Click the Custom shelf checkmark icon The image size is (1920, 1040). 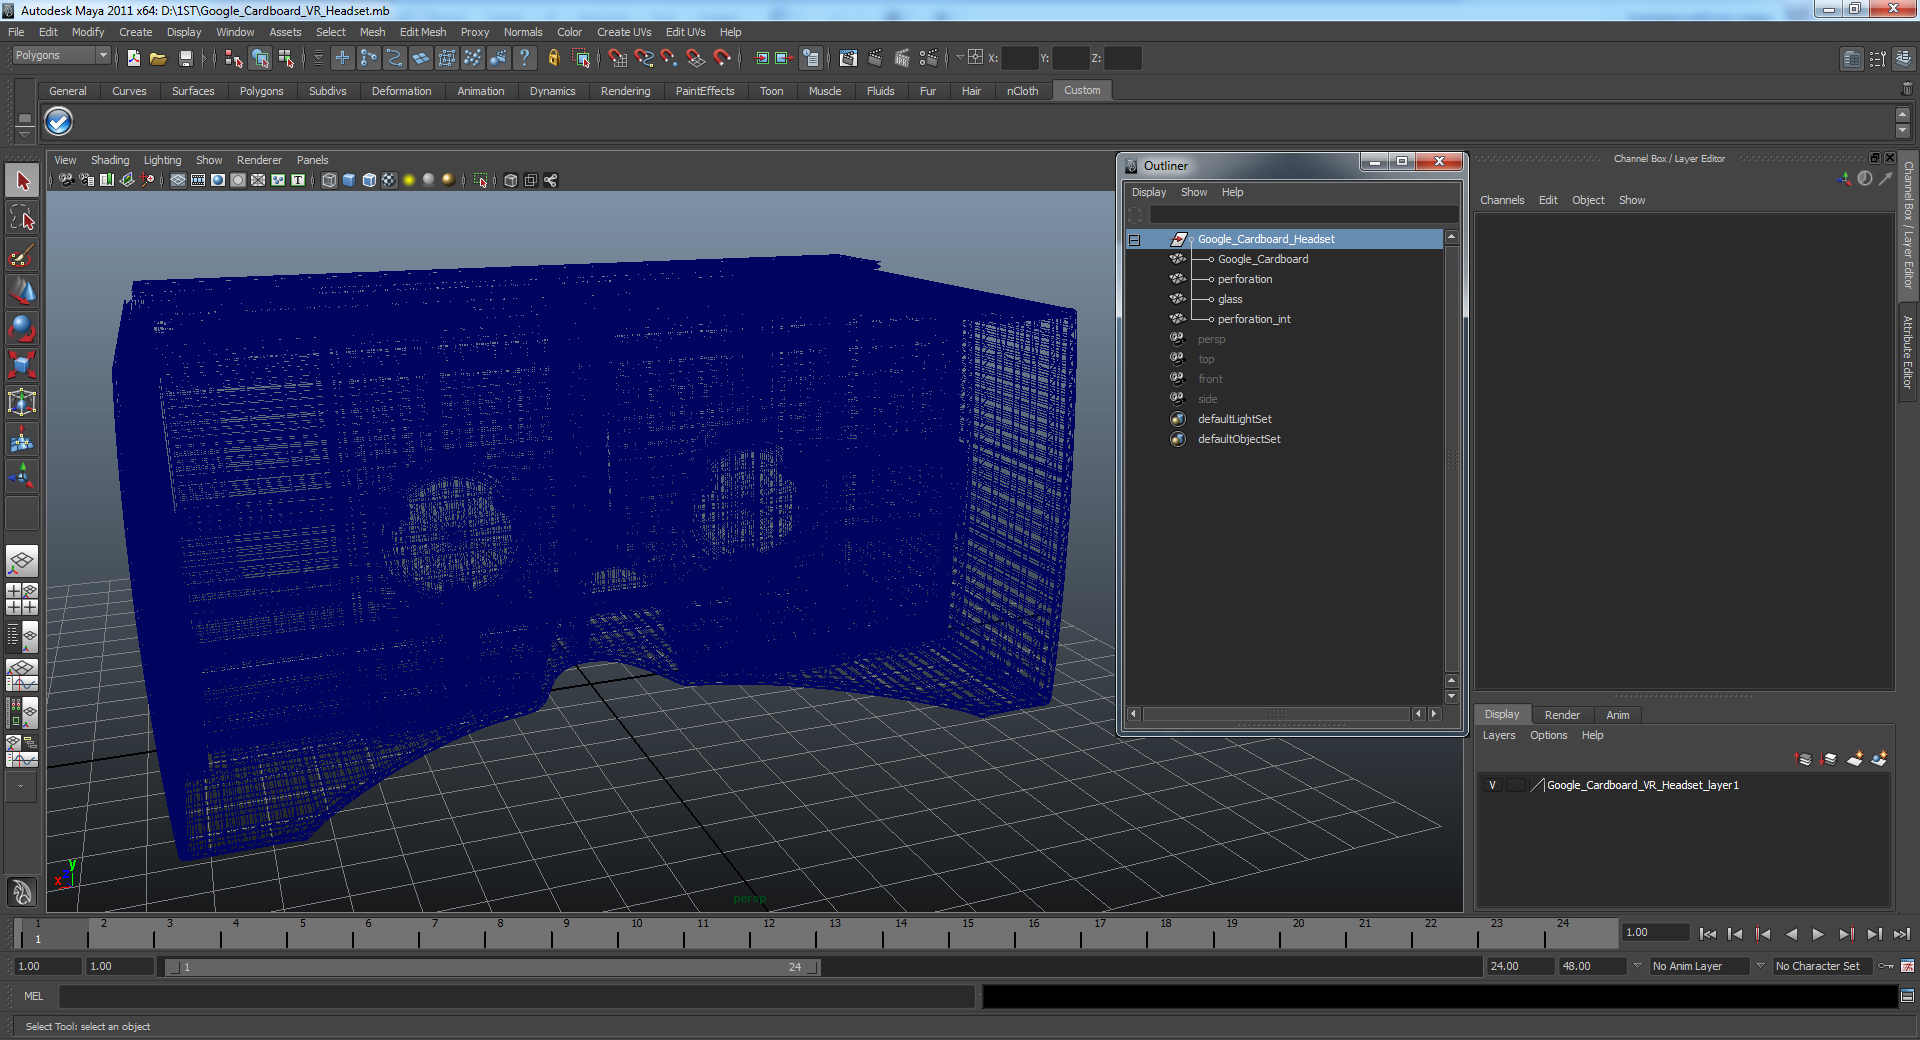tap(59, 121)
